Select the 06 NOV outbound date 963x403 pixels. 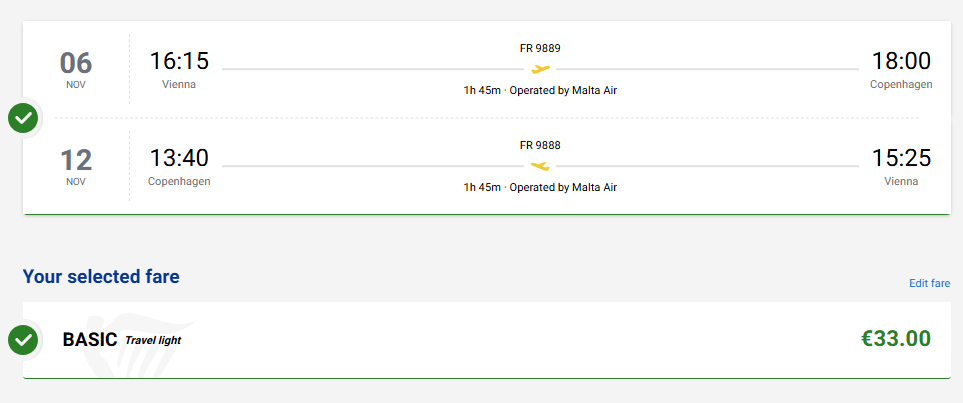tap(76, 69)
